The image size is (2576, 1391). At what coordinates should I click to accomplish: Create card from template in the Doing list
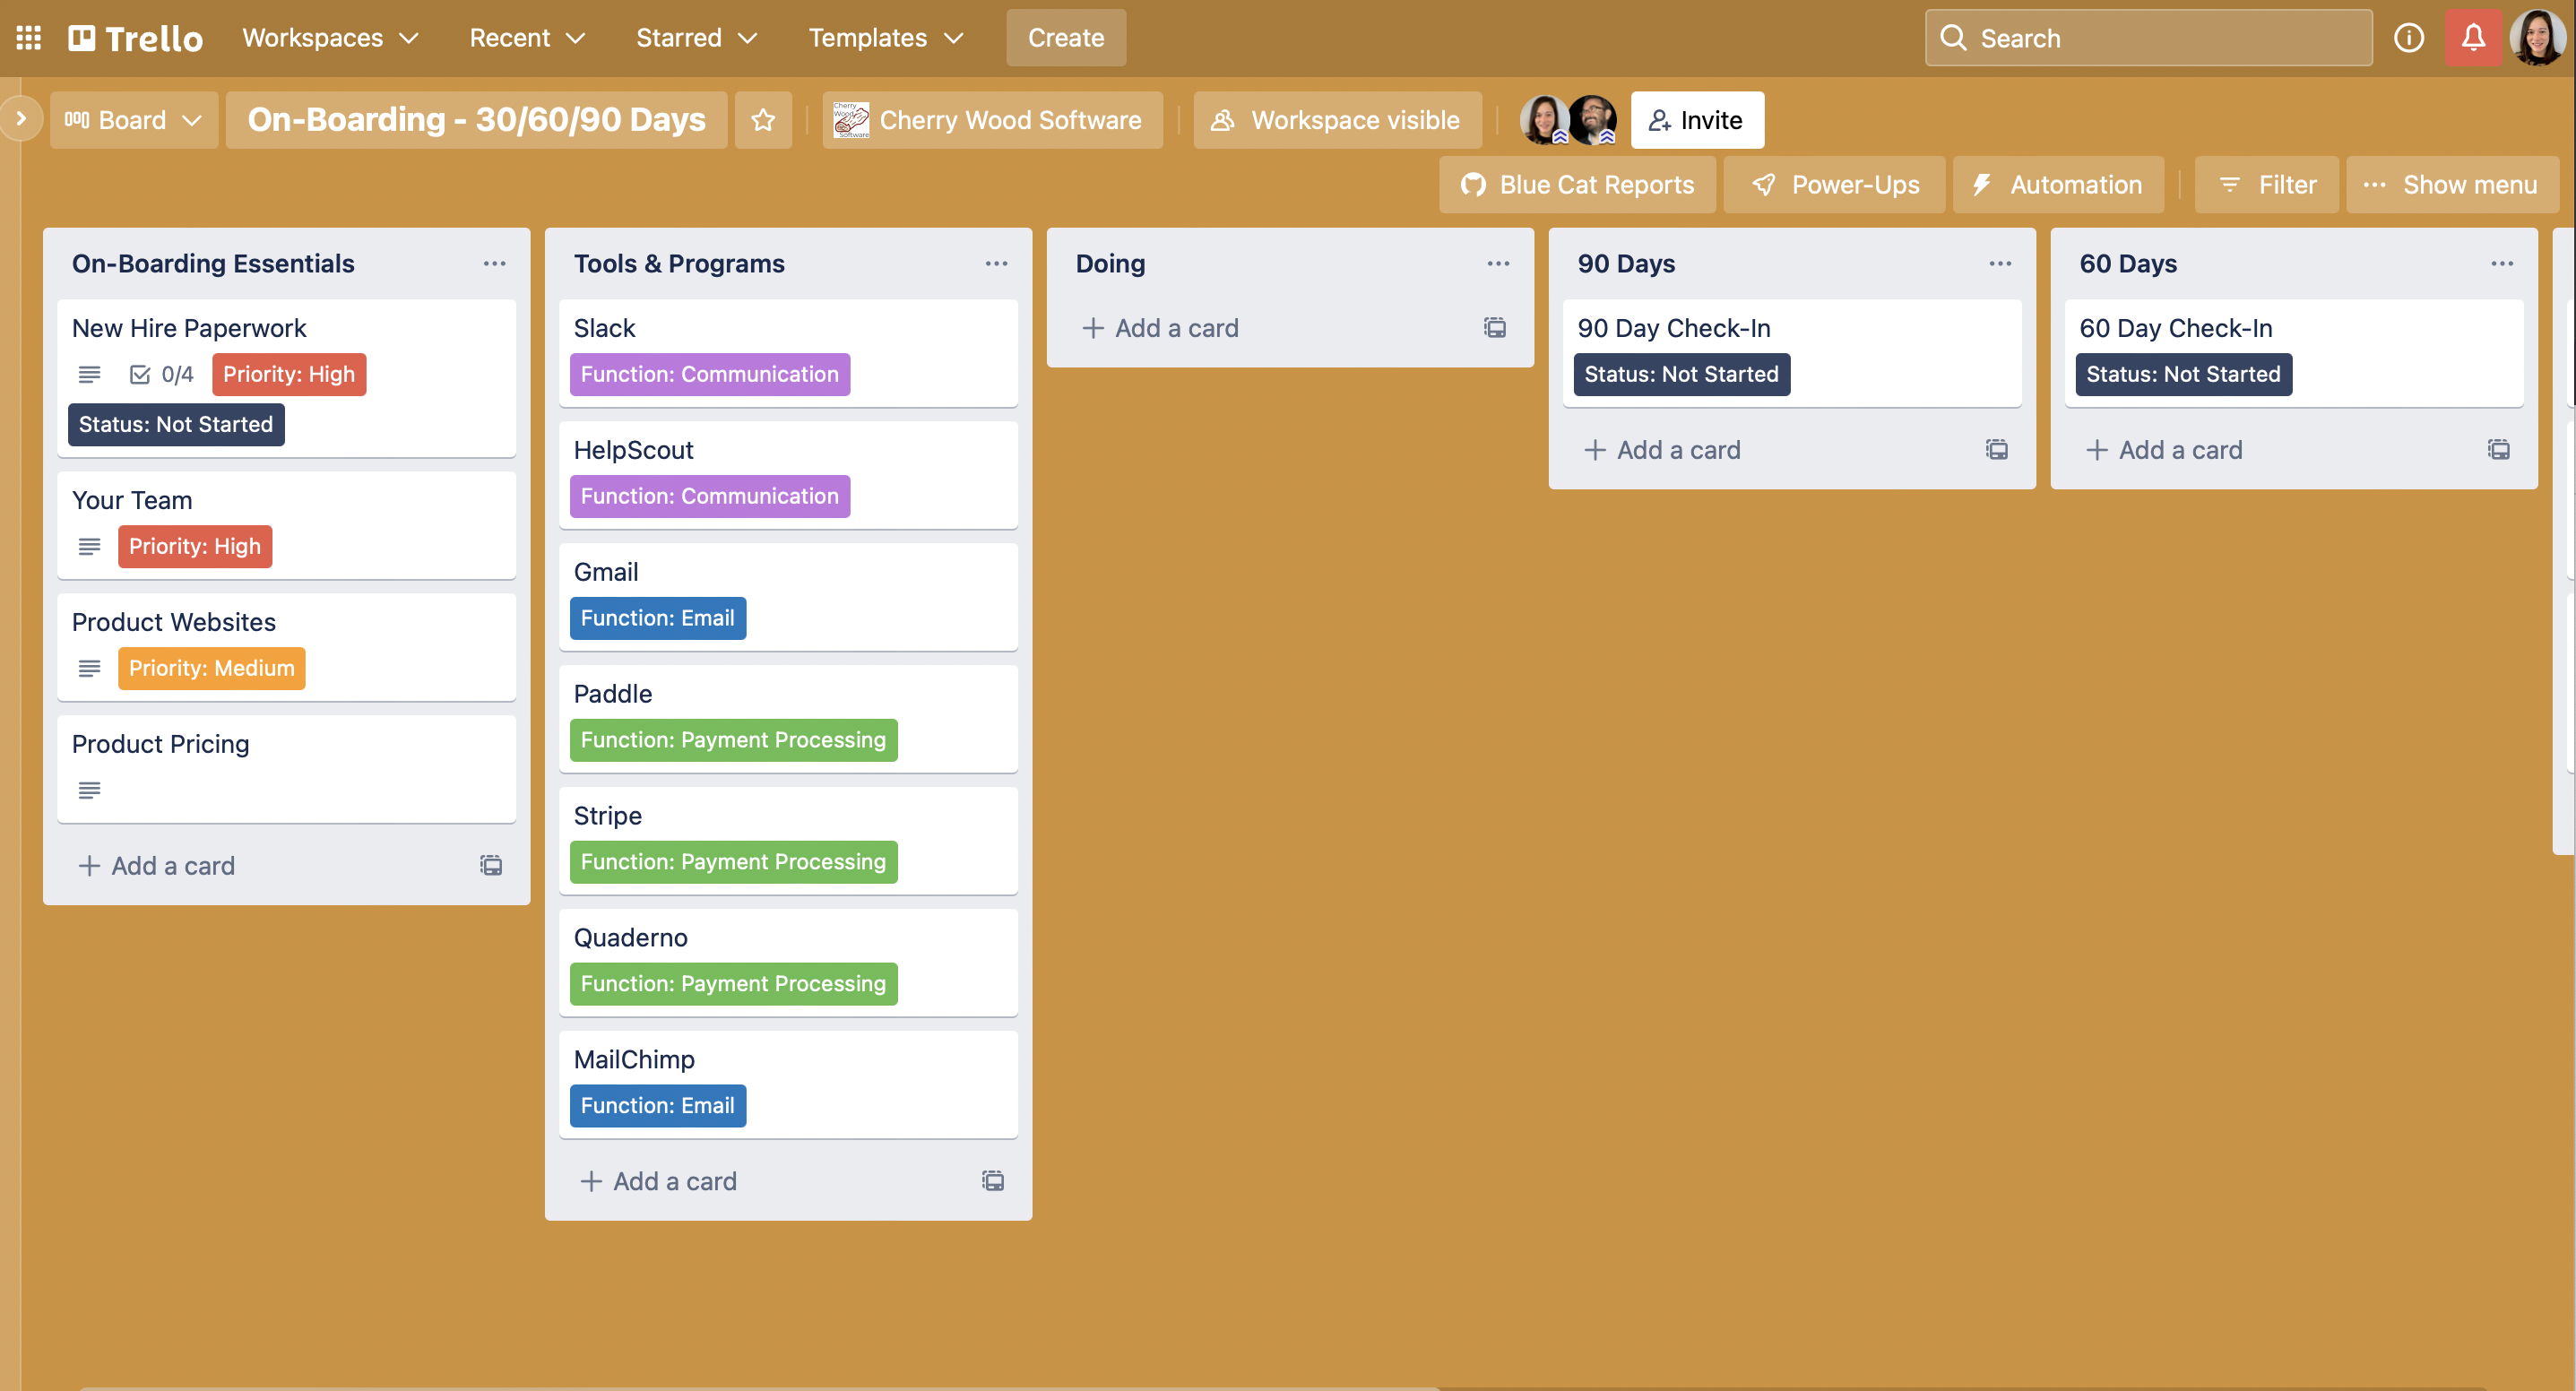1494,327
